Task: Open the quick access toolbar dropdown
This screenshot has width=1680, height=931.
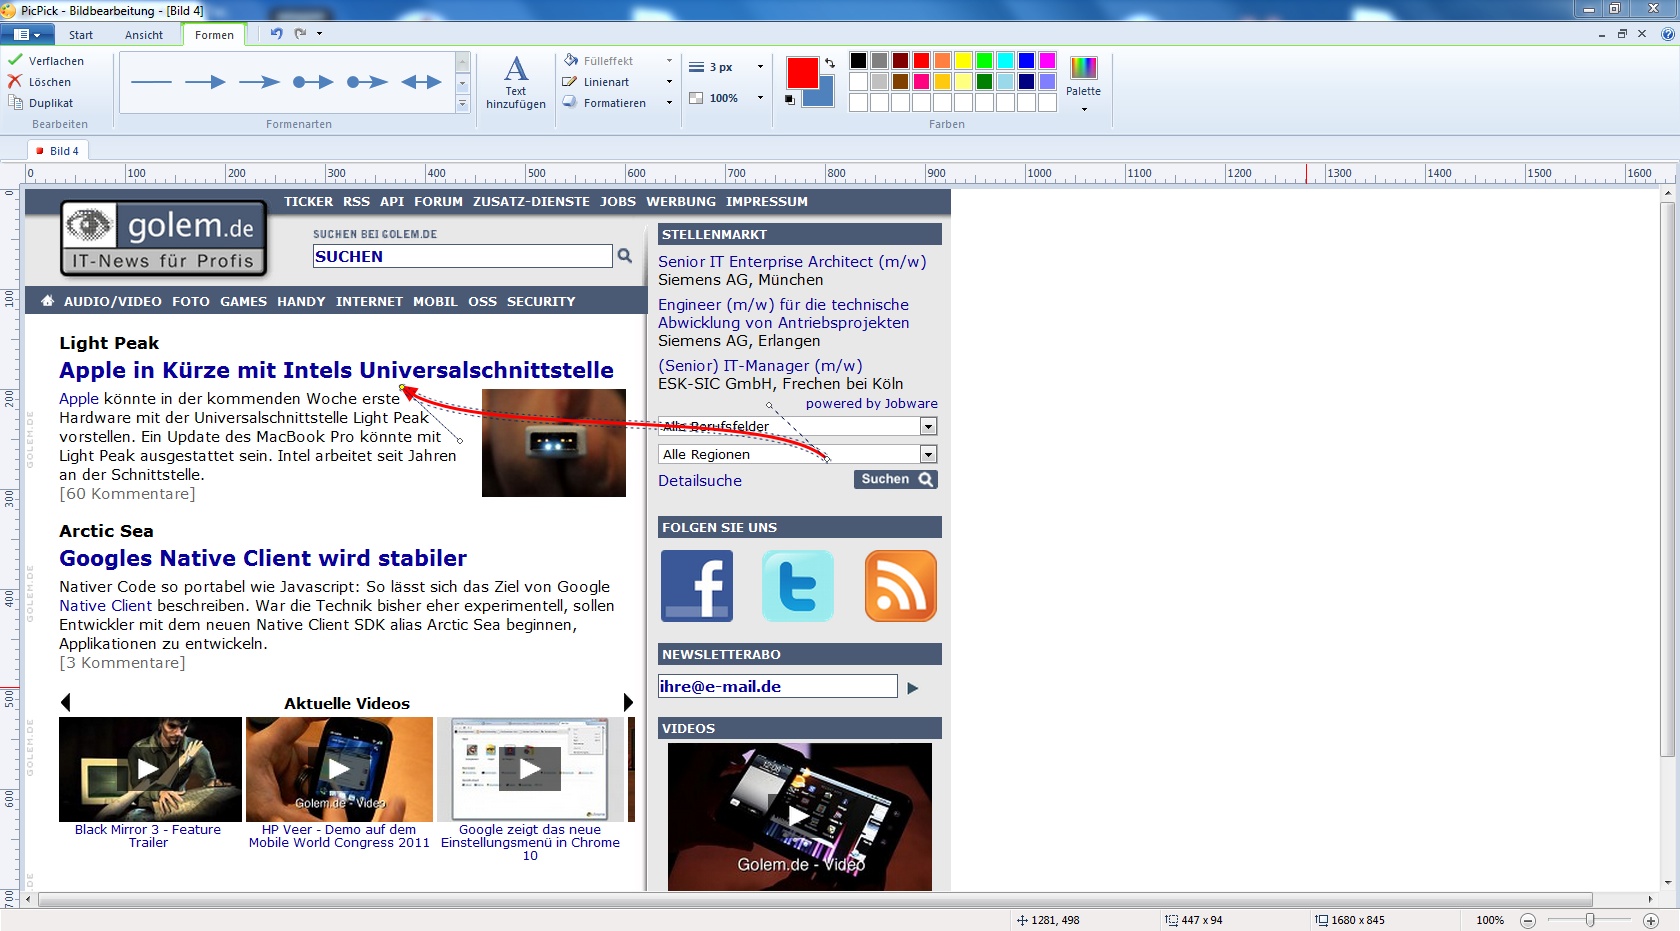Action: click(x=320, y=33)
